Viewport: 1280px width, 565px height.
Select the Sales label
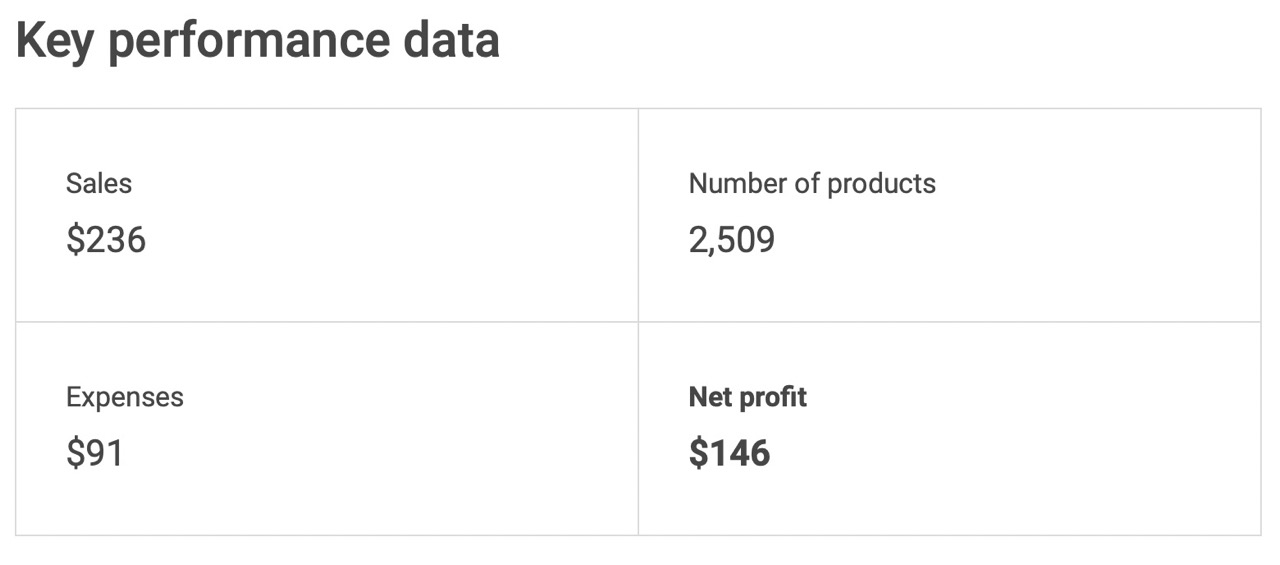pos(99,184)
